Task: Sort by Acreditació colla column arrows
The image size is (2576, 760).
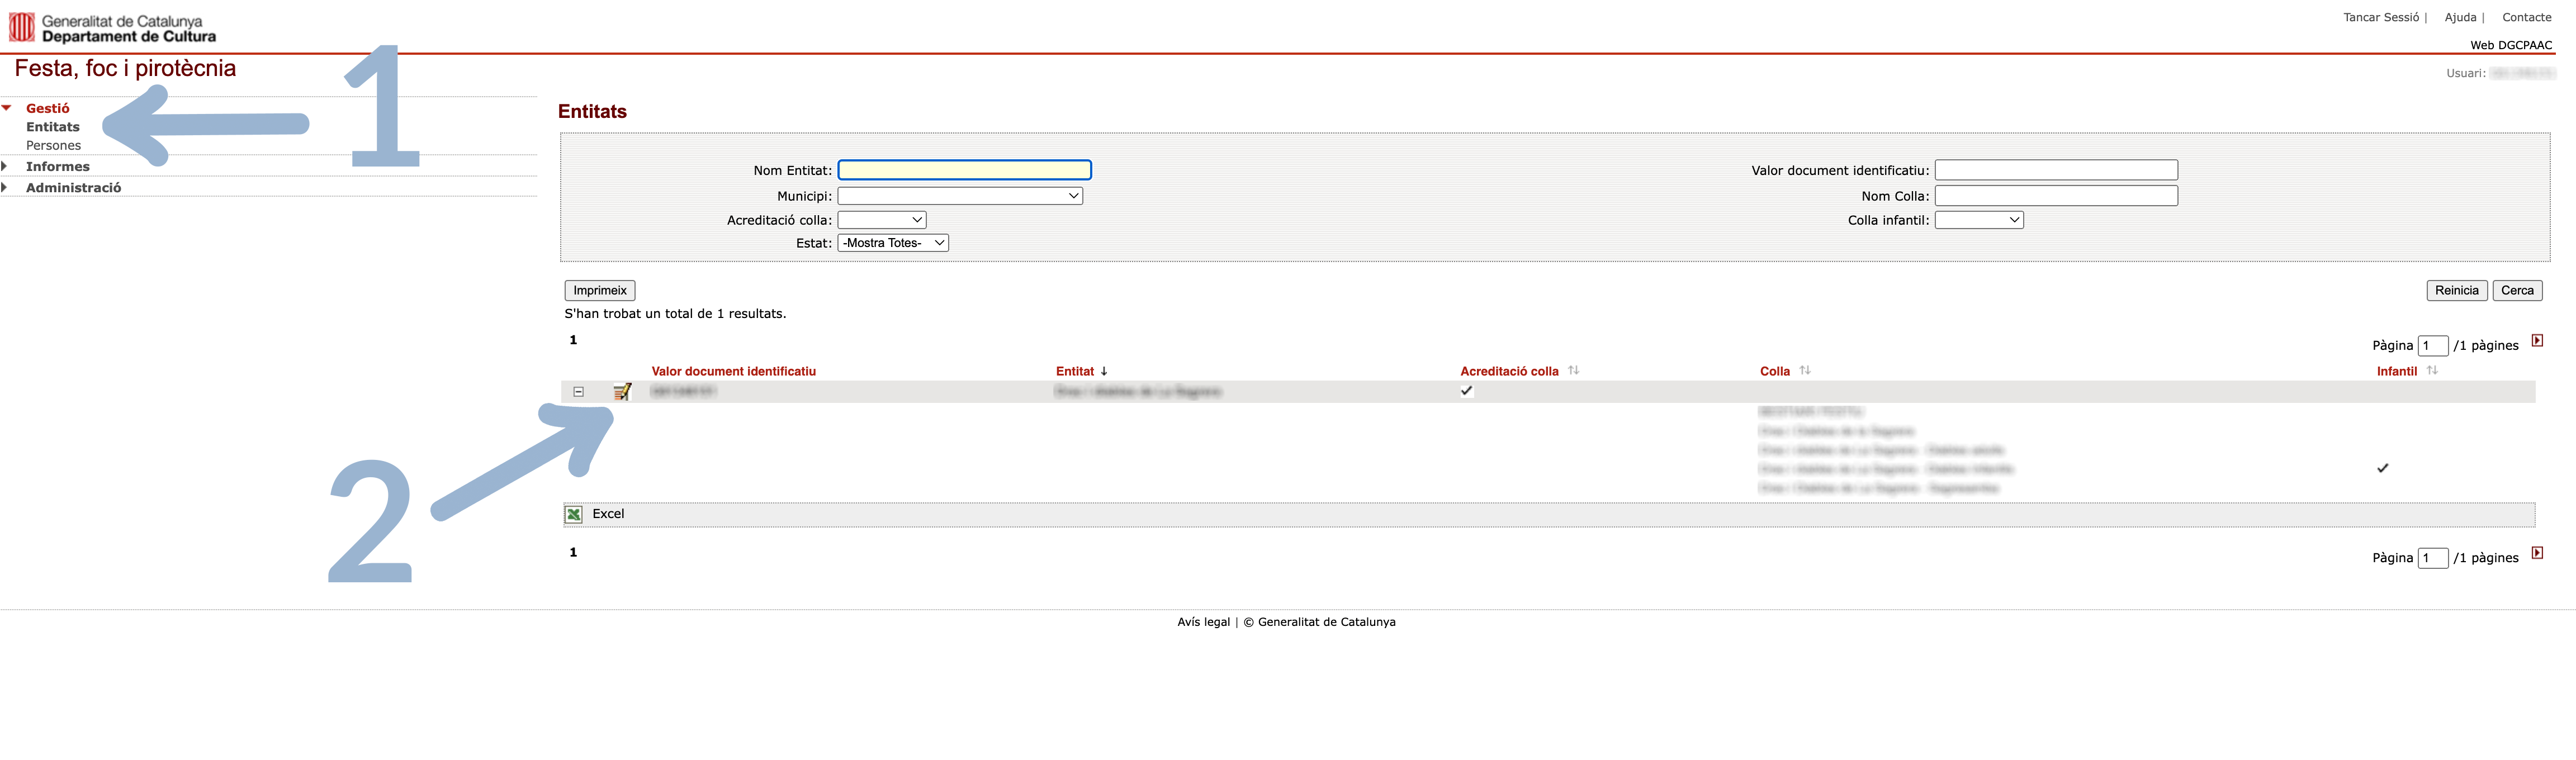Action: [1573, 370]
